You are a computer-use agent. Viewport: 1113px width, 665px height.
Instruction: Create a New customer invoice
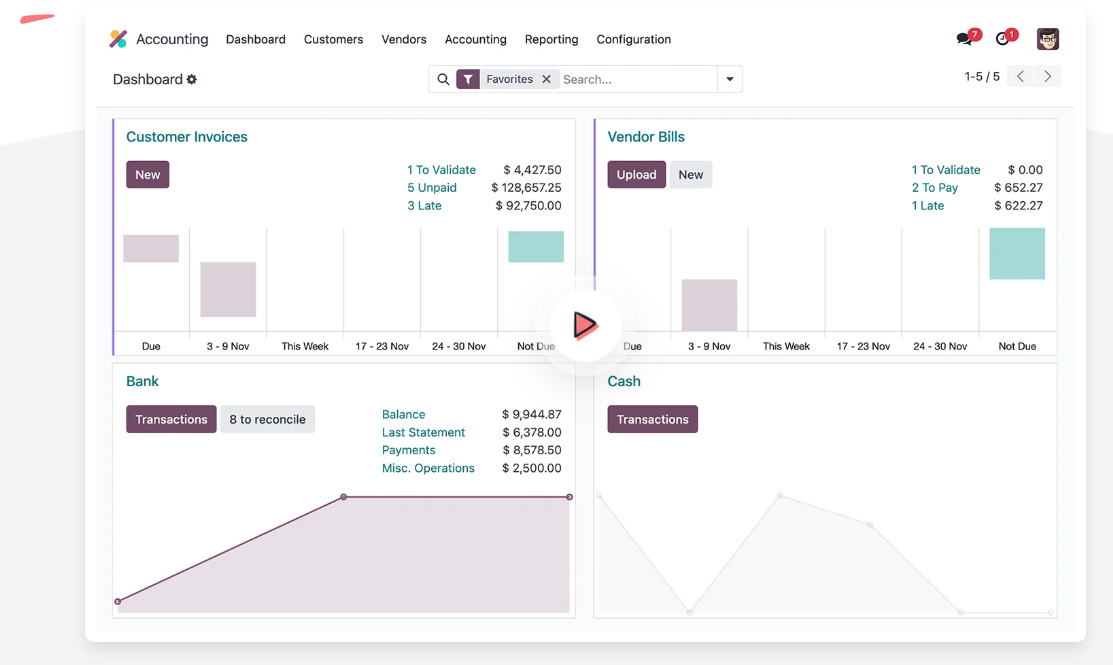tap(148, 175)
